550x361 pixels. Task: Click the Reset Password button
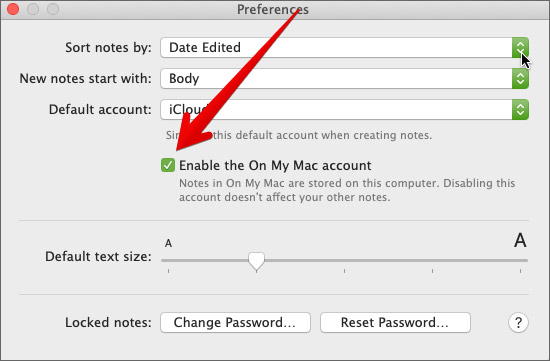395,322
